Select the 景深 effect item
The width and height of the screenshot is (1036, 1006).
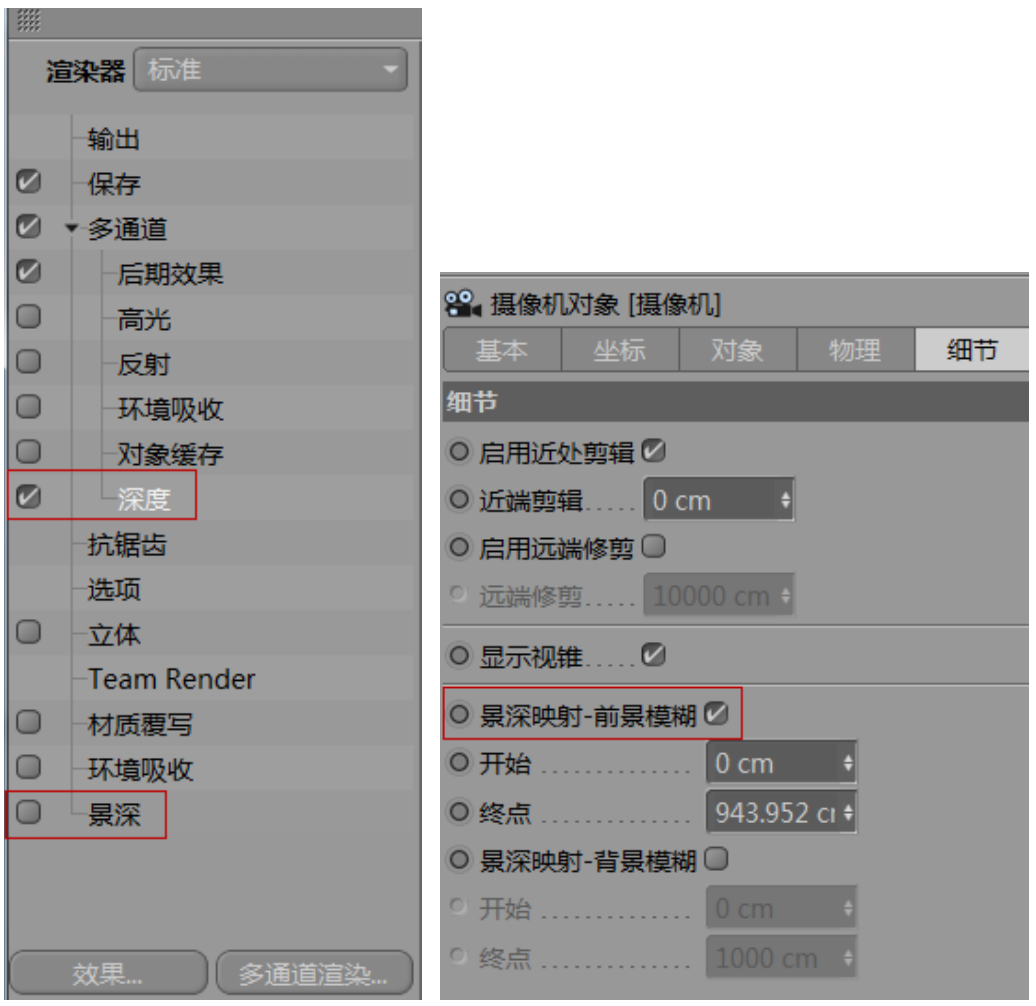[x=114, y=814]
